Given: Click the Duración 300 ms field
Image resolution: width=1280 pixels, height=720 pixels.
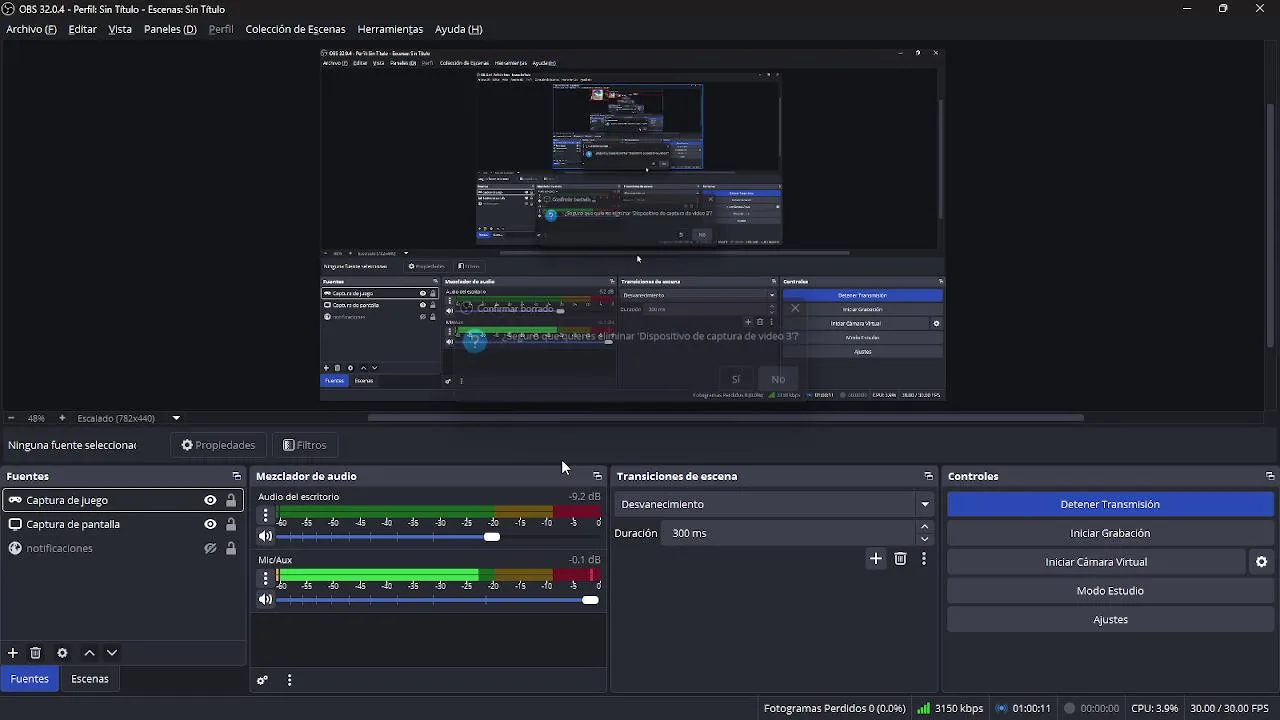Looking at the screenshot, I should click(x=787, y=533).
